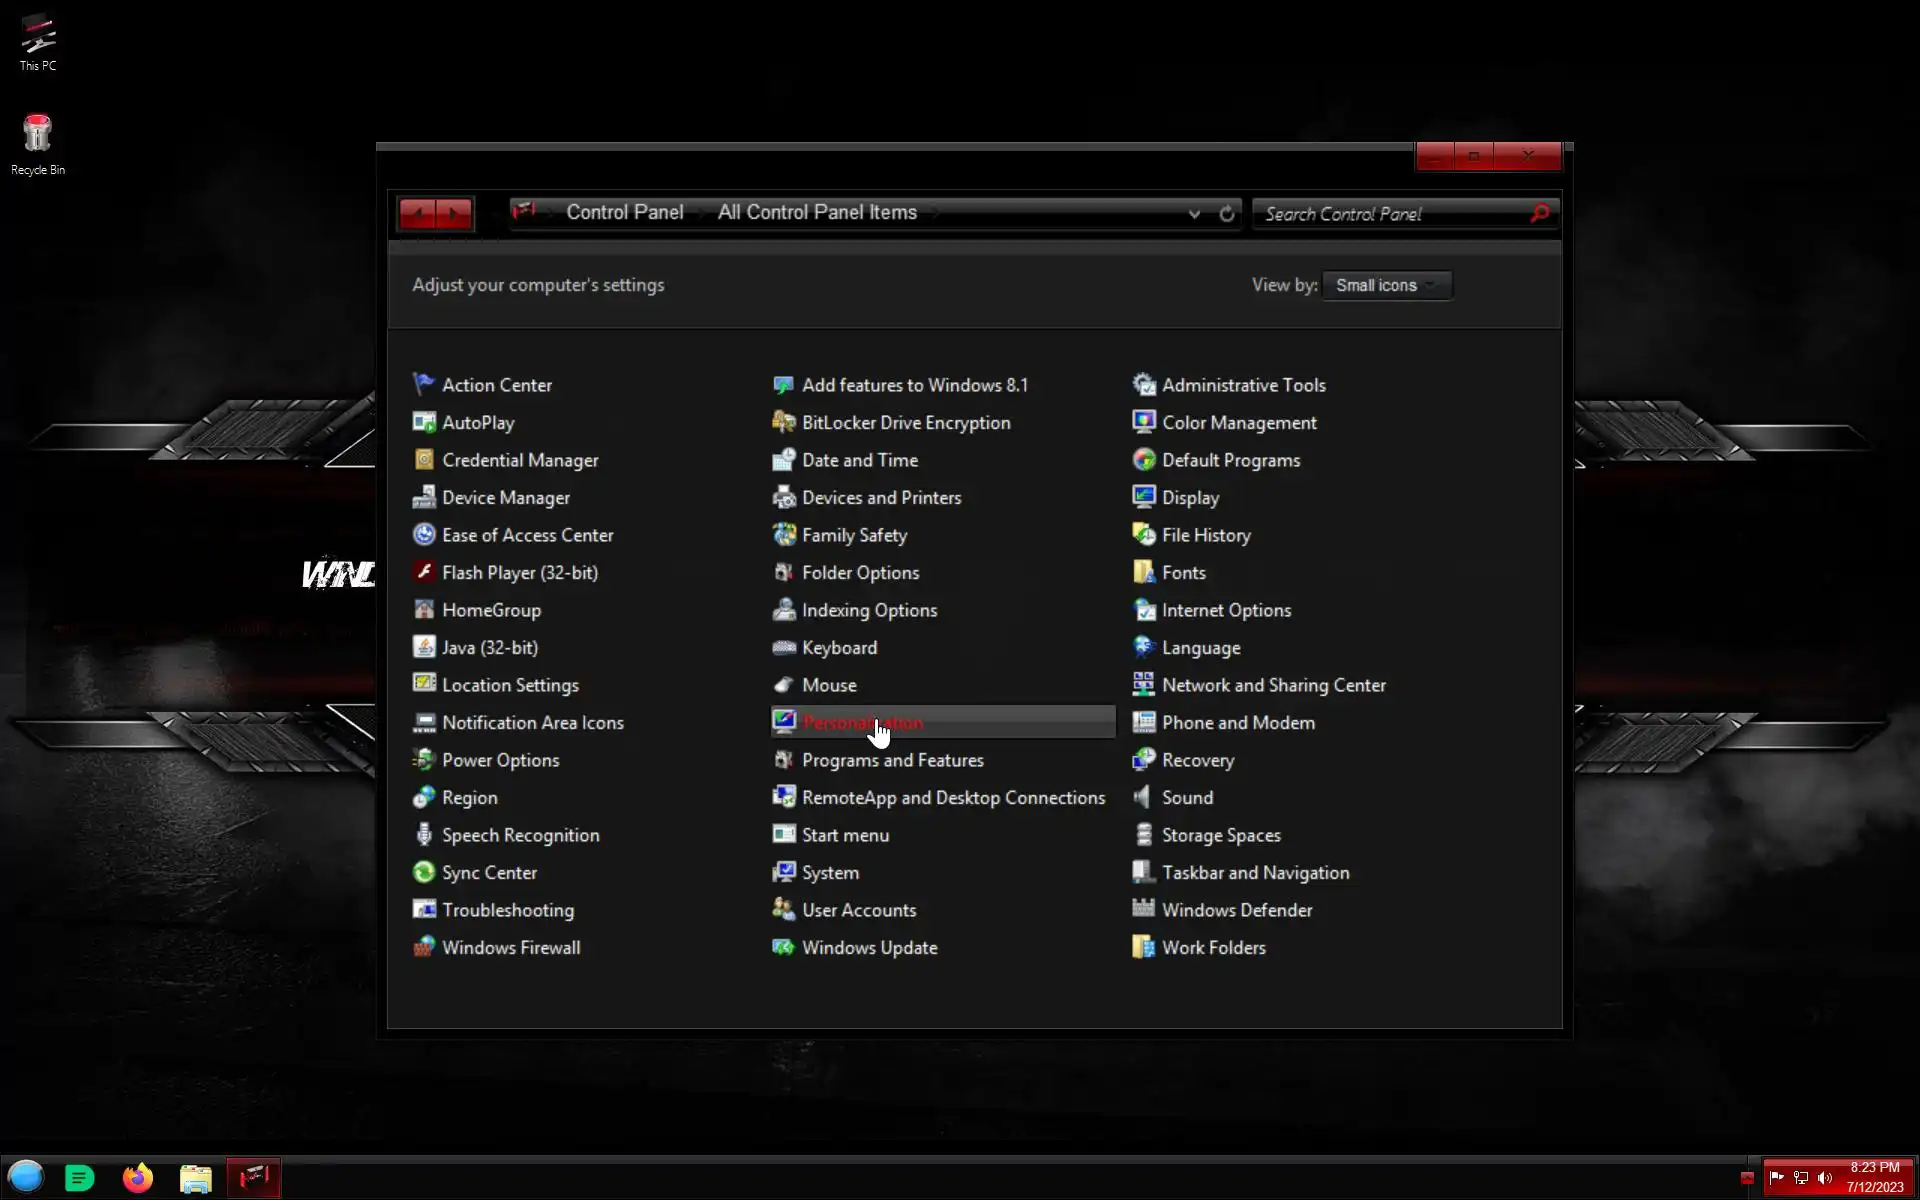Click the refresh icon in the address bar

1227,213
